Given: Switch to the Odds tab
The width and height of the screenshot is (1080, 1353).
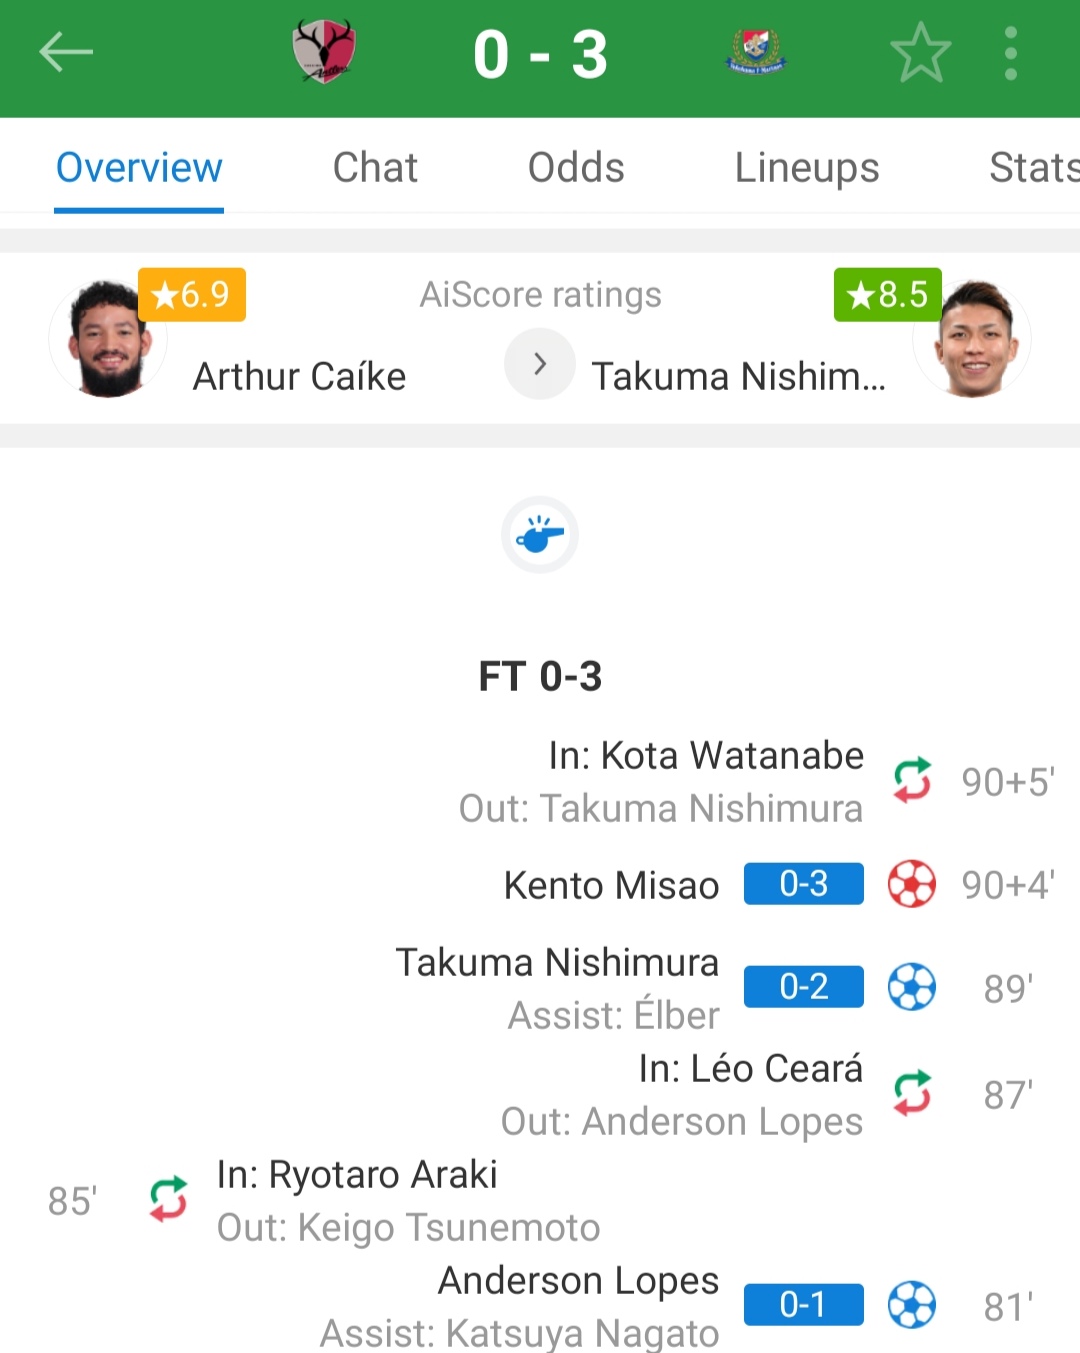Looking at the screenshot, I should [576, 168].
